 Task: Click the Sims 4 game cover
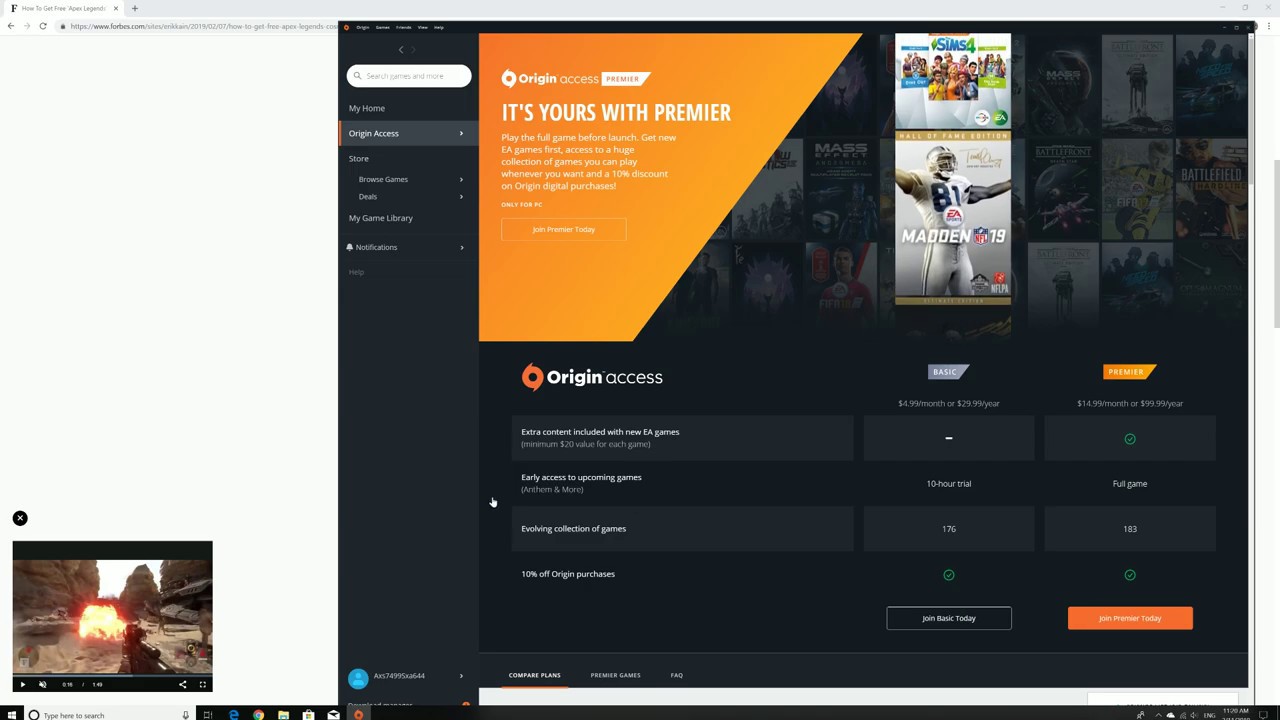tap(953, 80)
